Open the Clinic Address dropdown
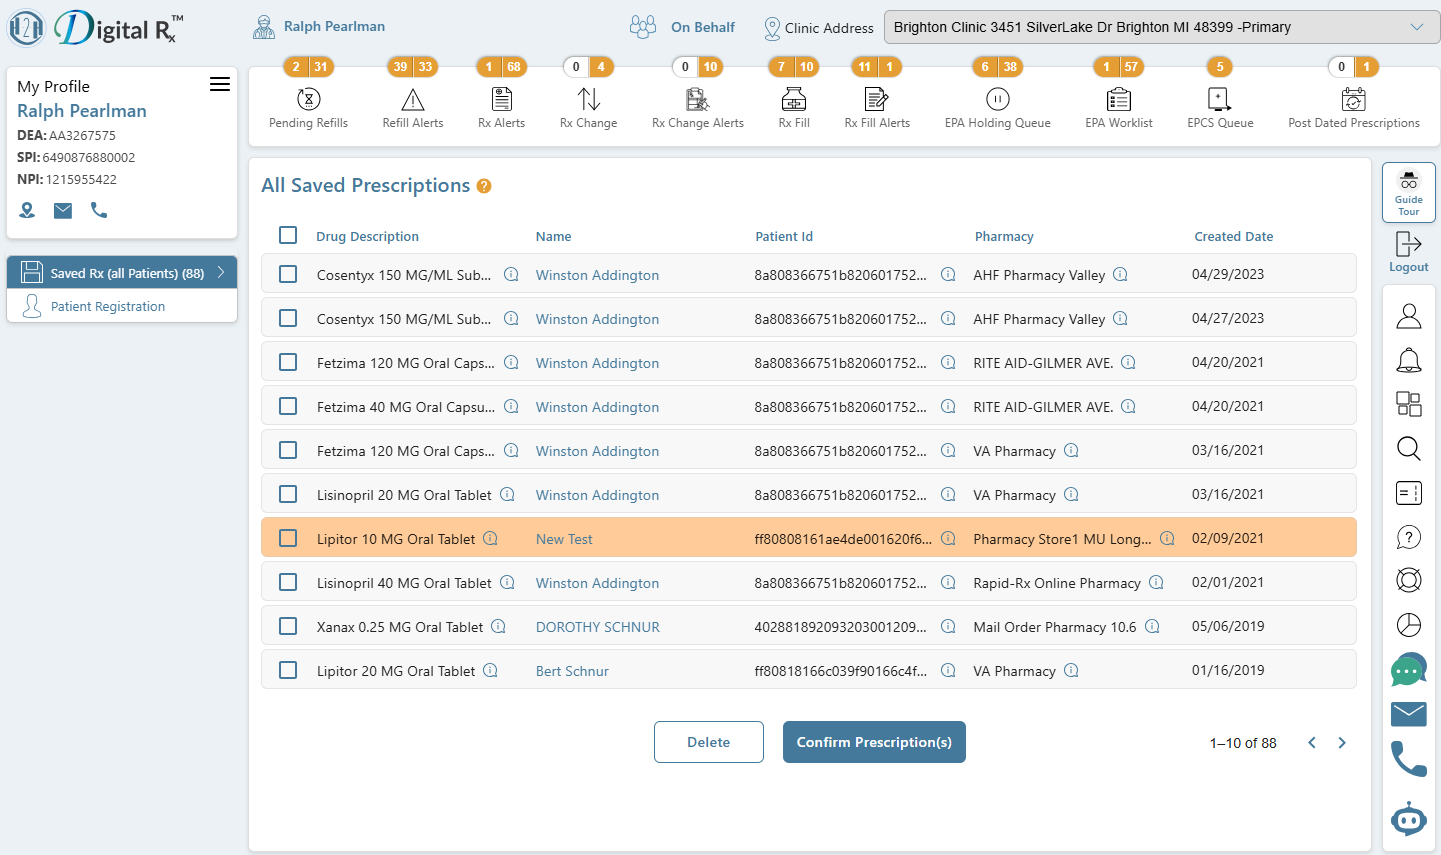The height and width of the screenshot is (855, 1441). point(1162,27)
